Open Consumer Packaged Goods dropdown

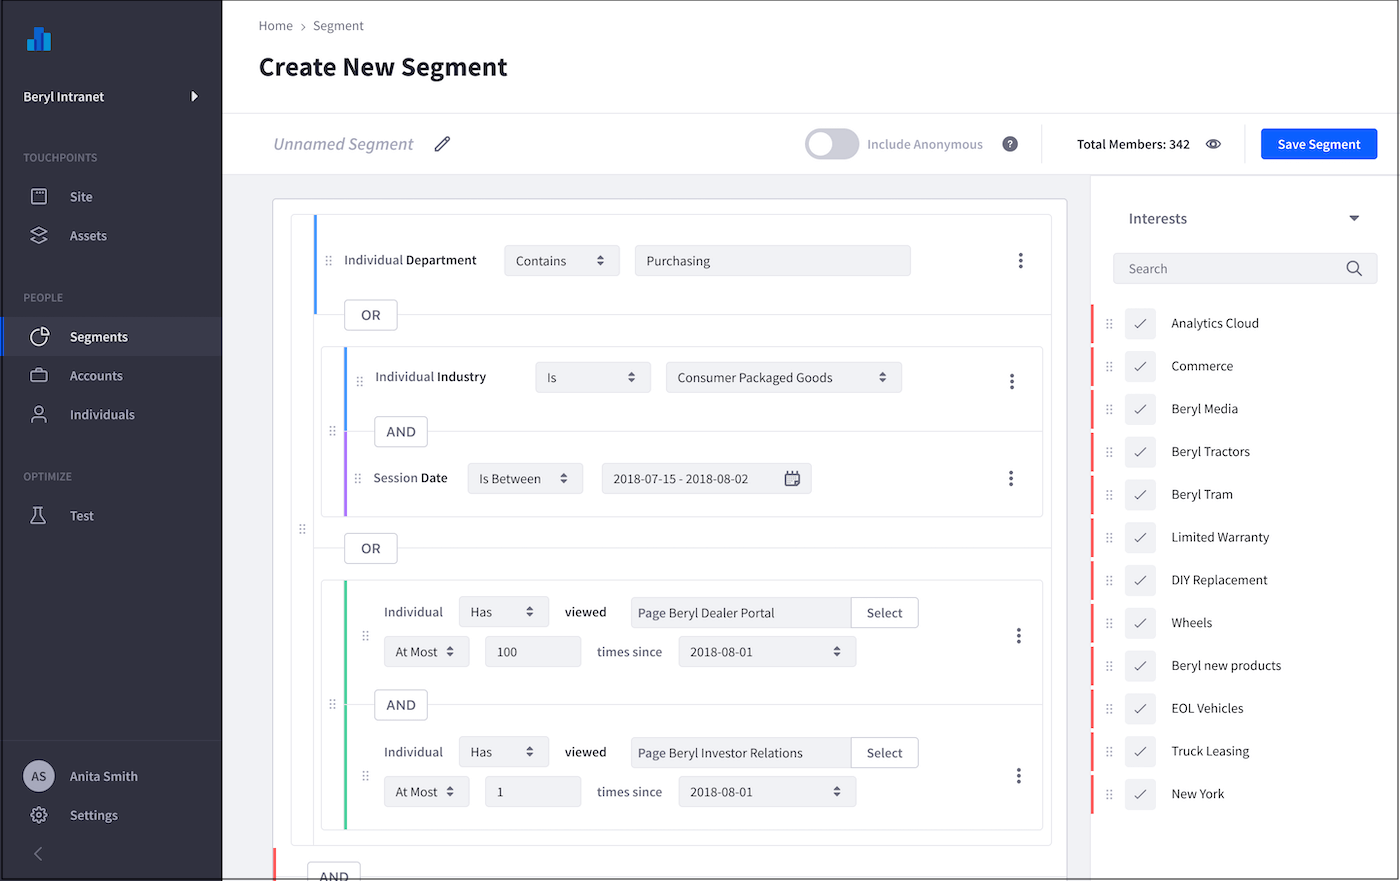(x=783, y=378)
